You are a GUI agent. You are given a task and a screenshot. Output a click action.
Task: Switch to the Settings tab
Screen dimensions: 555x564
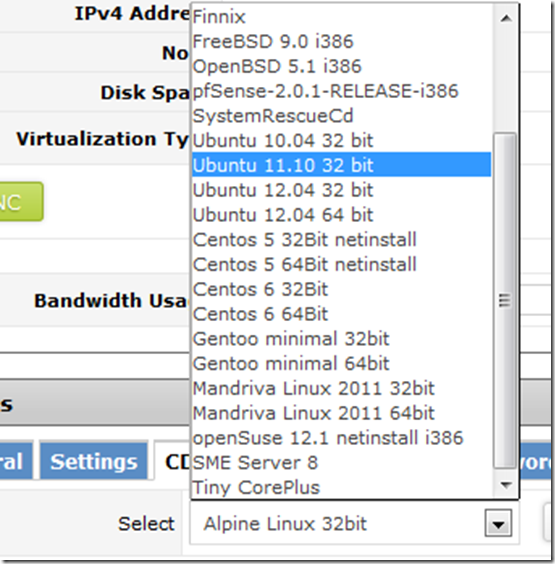pyautogui.click(x=94, y=461)
